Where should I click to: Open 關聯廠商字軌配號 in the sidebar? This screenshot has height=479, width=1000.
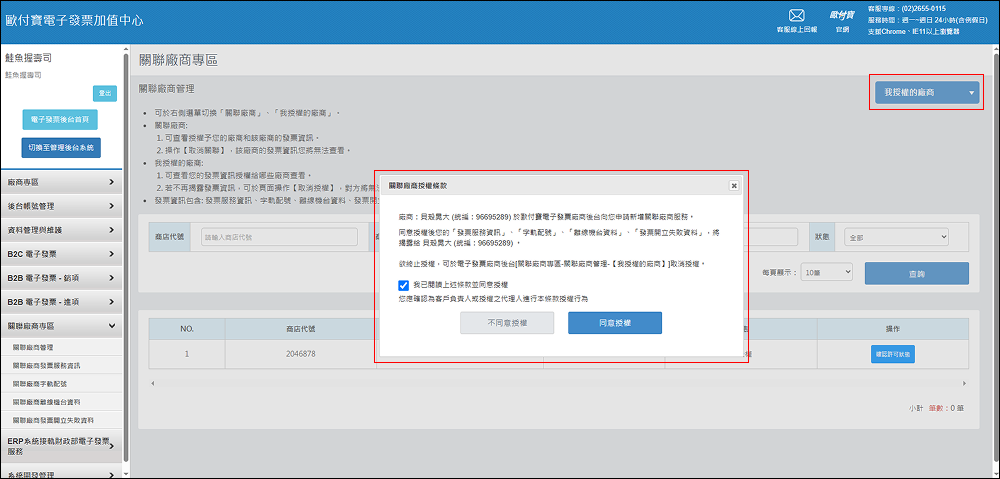click(x=40, y=383)
